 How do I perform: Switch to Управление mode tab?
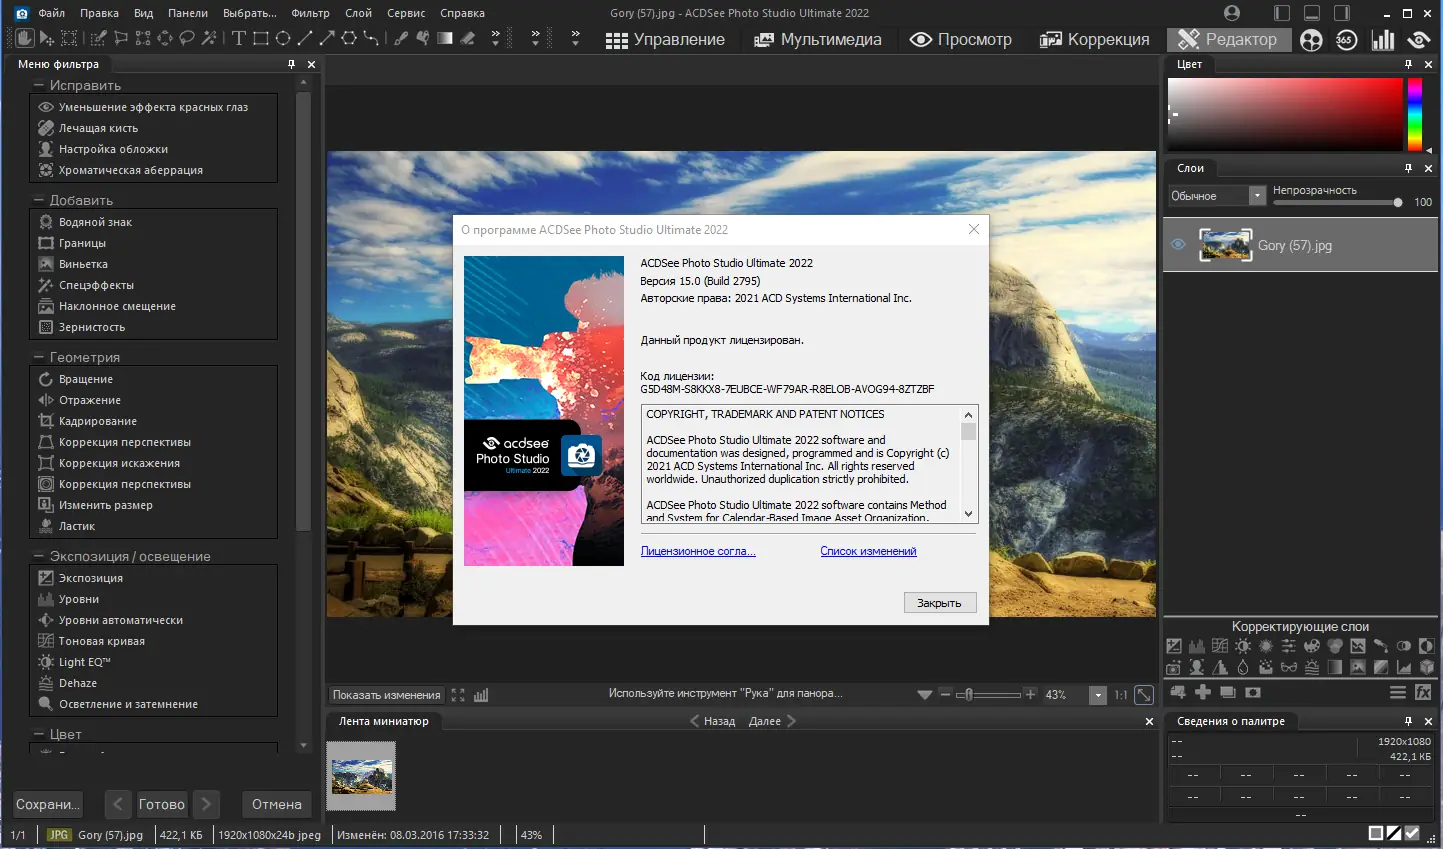(665, 40)
